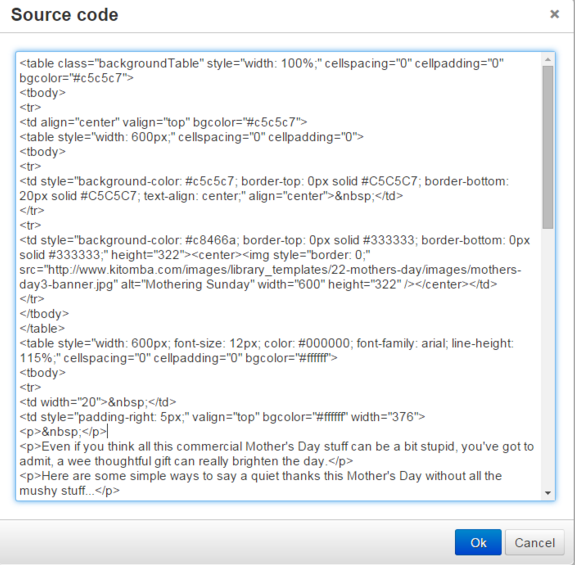Close the Source code dialog
The width and height of the screenshot is (575, 565).
click(x=554, y=14)
